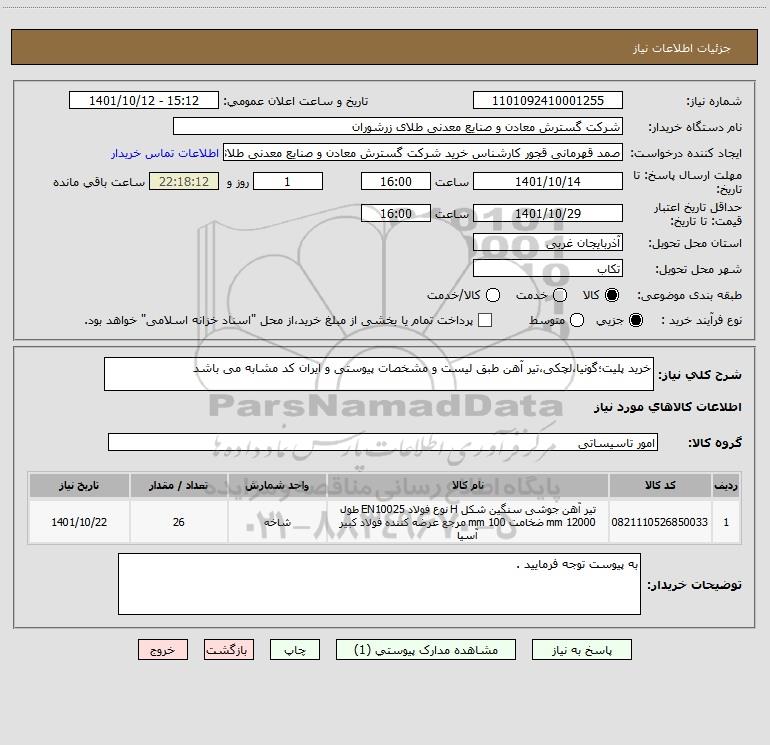The image size is (770, 745).
Task: Select the کالا radio button
Action: coord(612,295)
